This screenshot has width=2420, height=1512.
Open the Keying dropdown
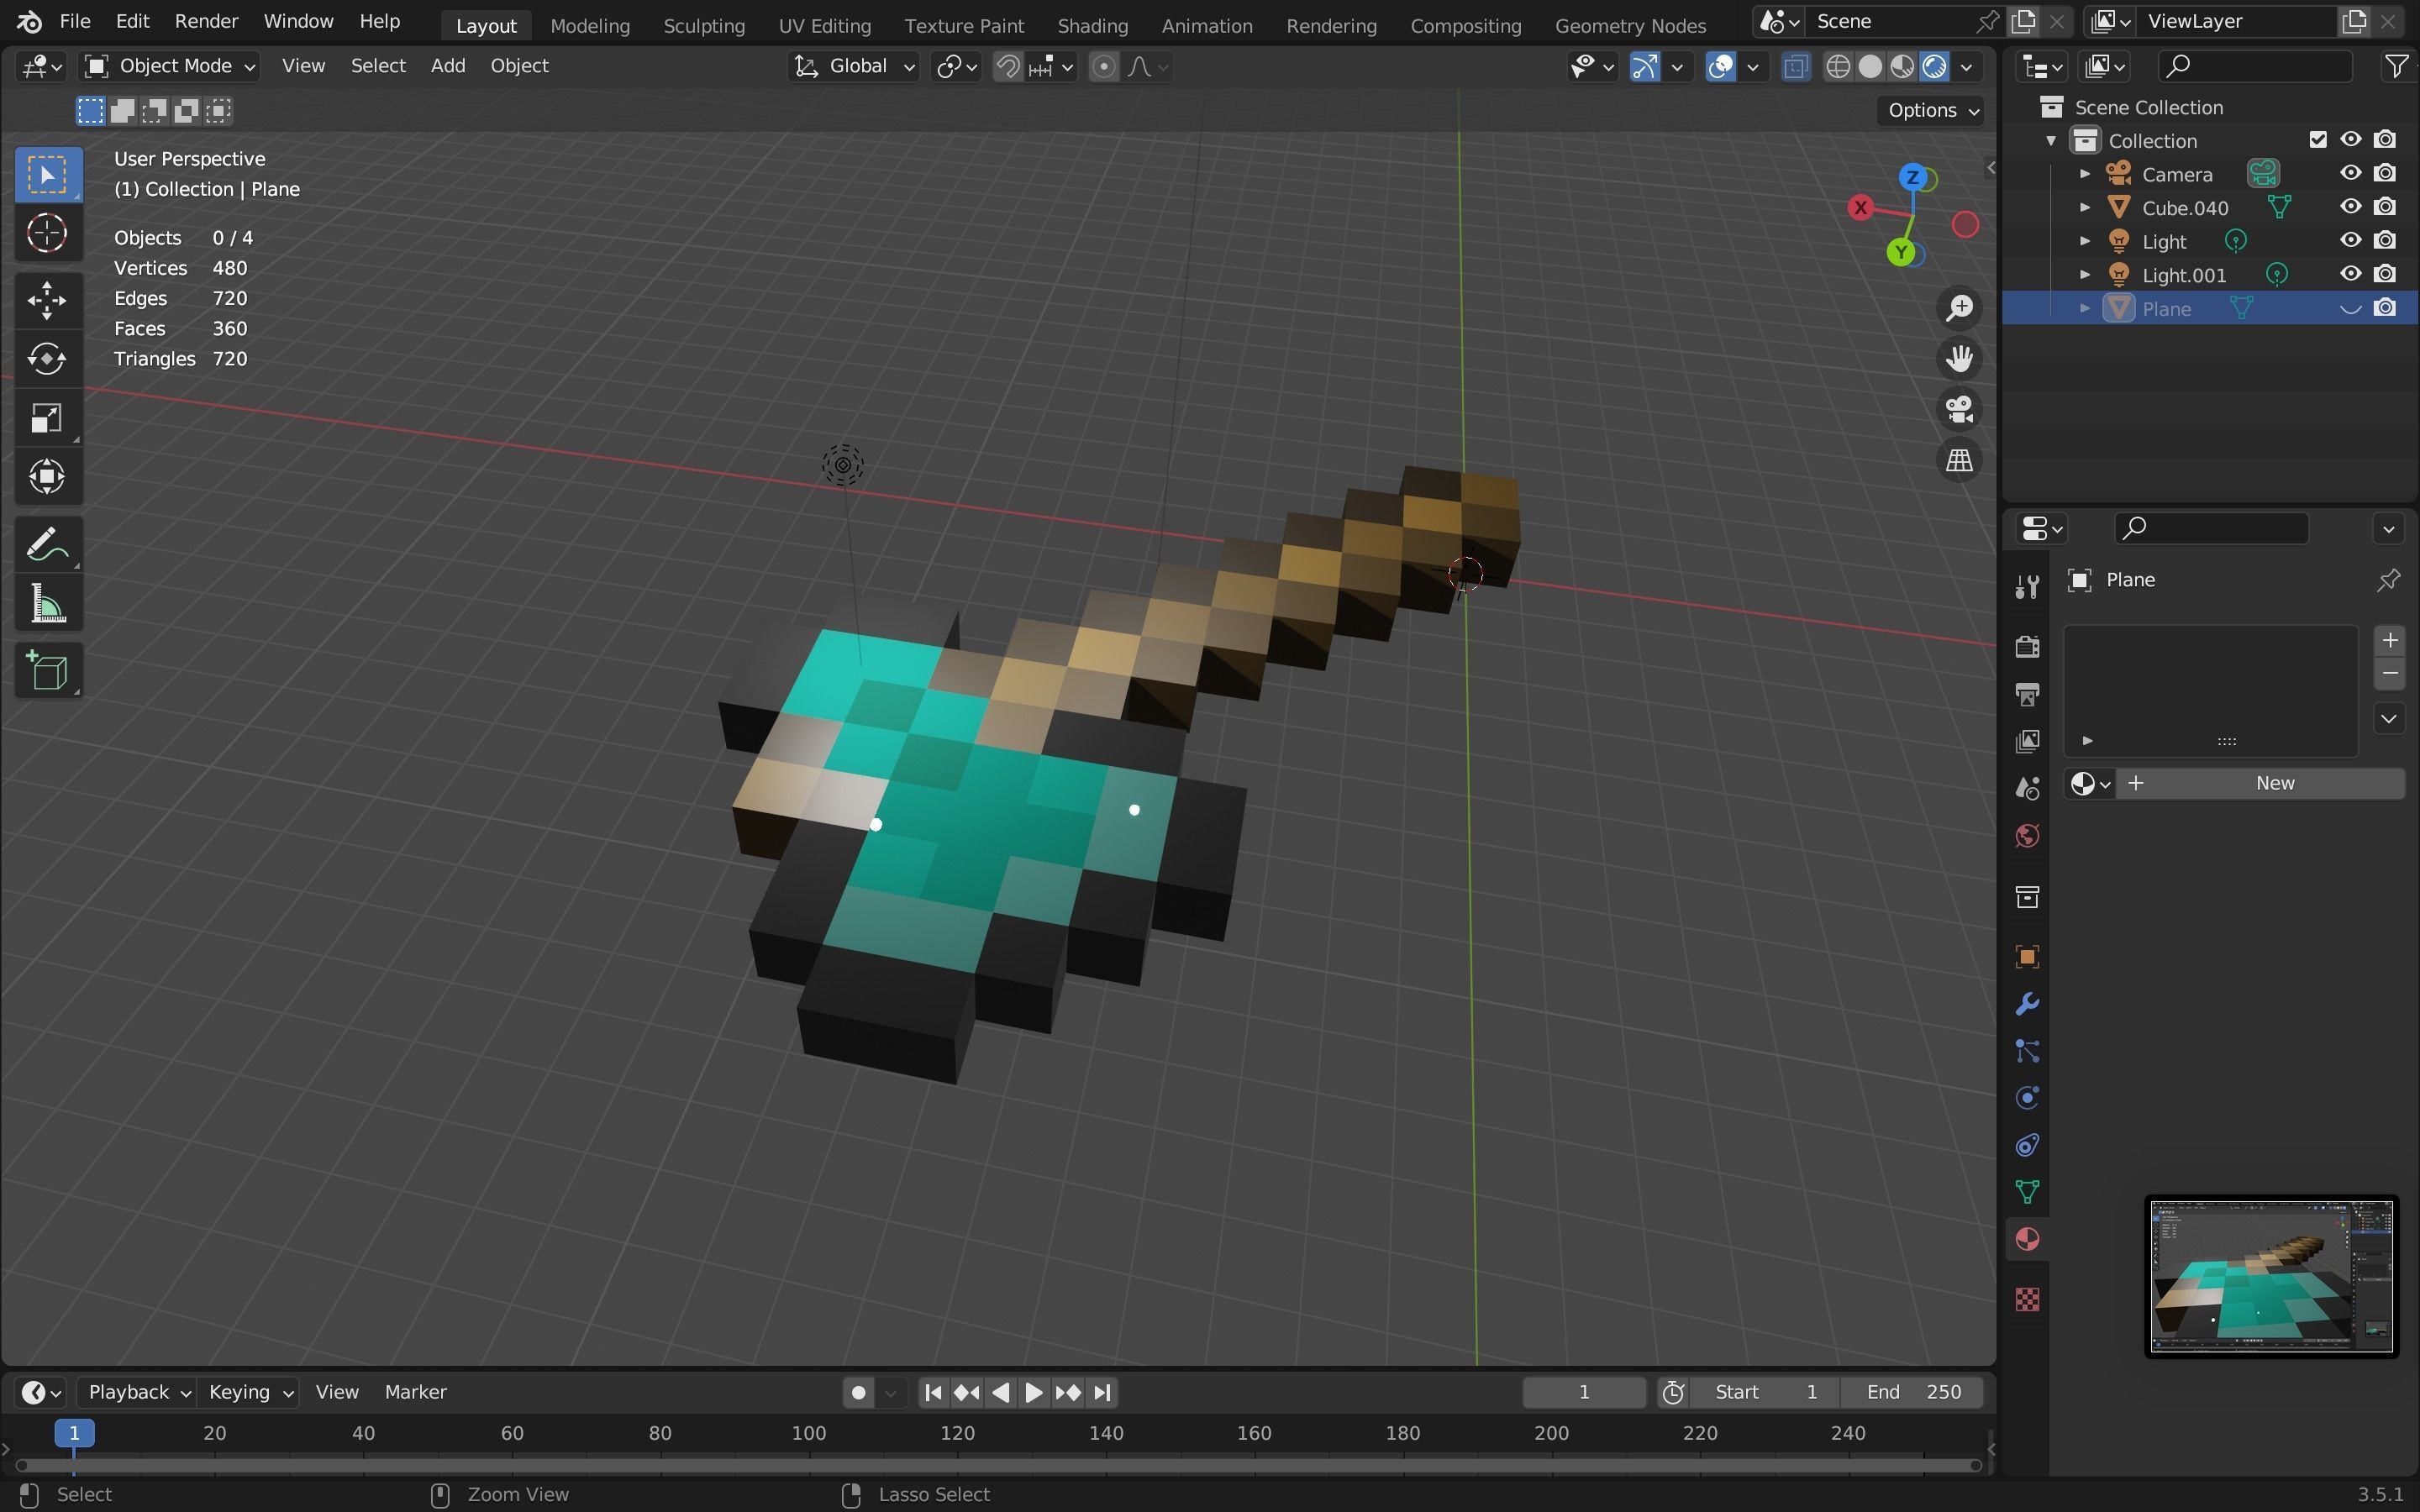[x=249, y=1392]
